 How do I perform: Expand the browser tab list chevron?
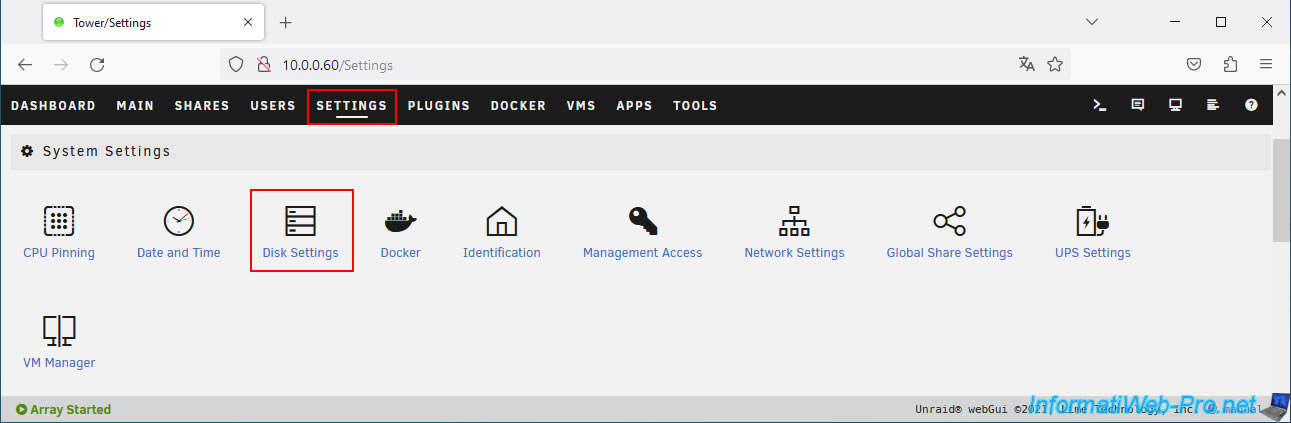pyautogui.click(x=1092, y=22)
